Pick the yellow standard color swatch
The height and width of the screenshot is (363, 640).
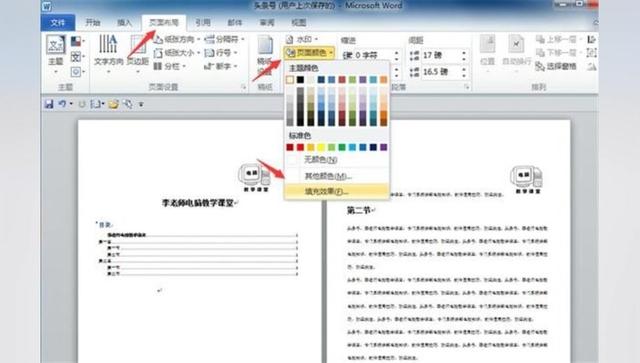tap(321, 147)
